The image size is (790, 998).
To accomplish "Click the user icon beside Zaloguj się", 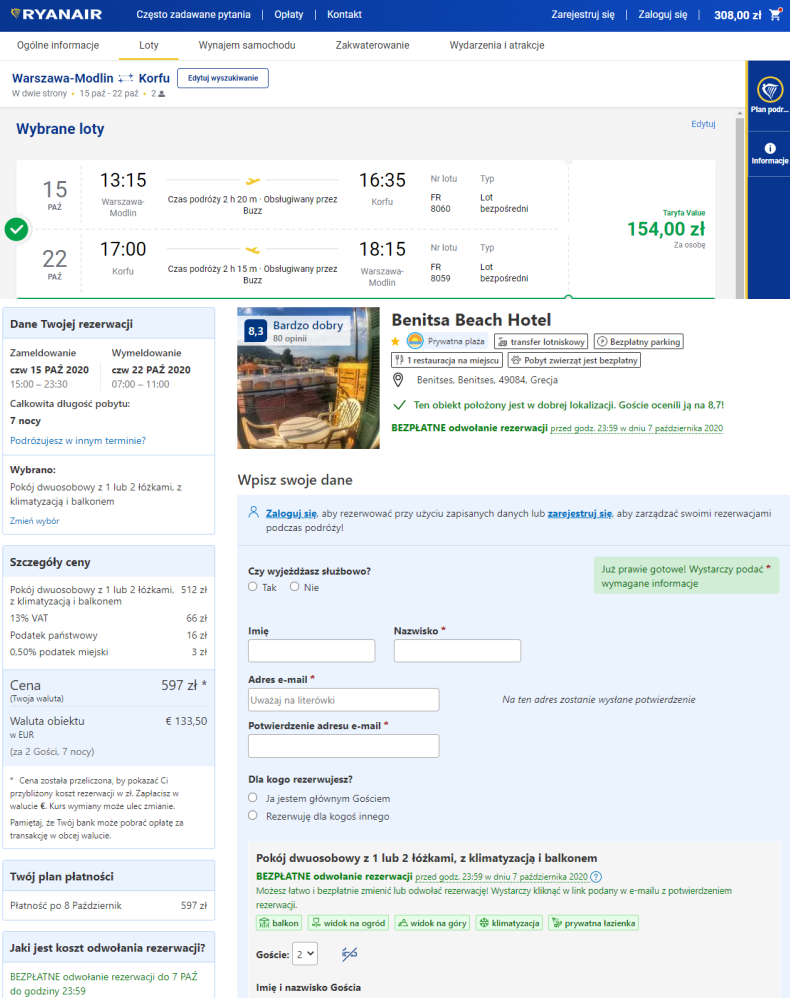I will point(253,512).
